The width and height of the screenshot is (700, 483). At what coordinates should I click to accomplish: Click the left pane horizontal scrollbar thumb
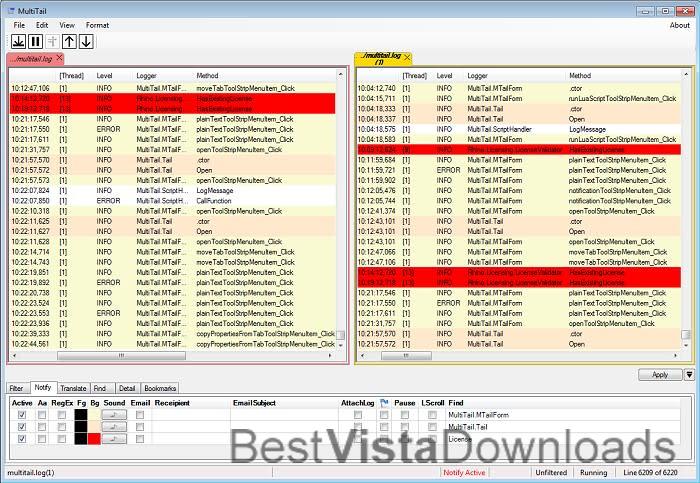click(x=121, y=356)
